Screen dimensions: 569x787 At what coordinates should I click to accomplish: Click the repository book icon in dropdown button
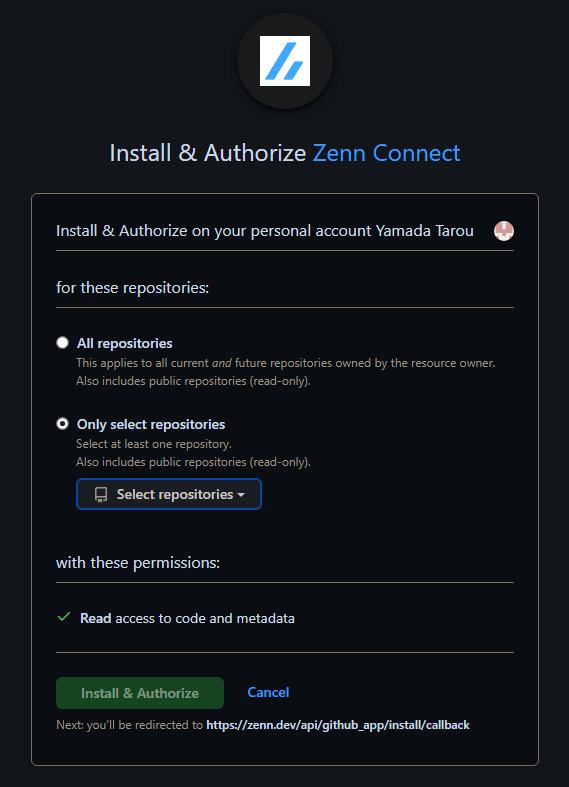click(x=101, y=495)
